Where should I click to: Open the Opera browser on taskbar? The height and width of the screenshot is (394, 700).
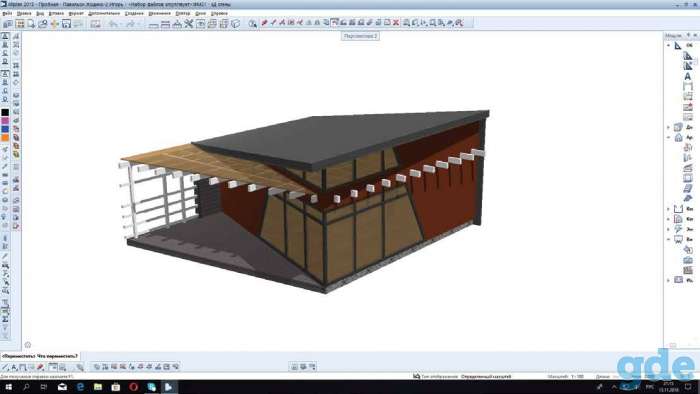(133, 387)
